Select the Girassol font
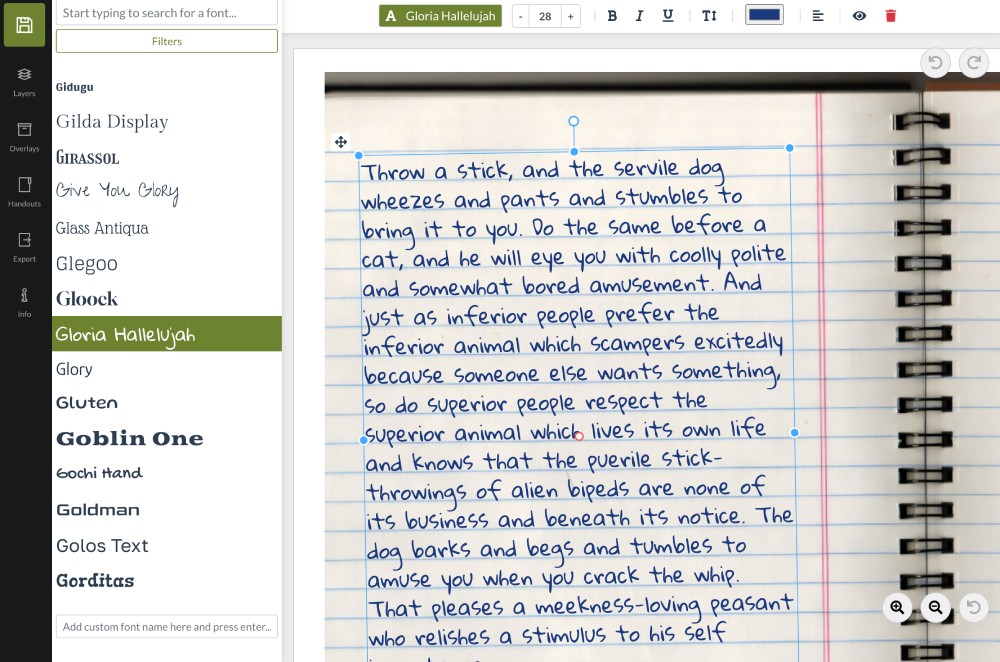This screenshot has width=1000, height=662. coord(87,157)
